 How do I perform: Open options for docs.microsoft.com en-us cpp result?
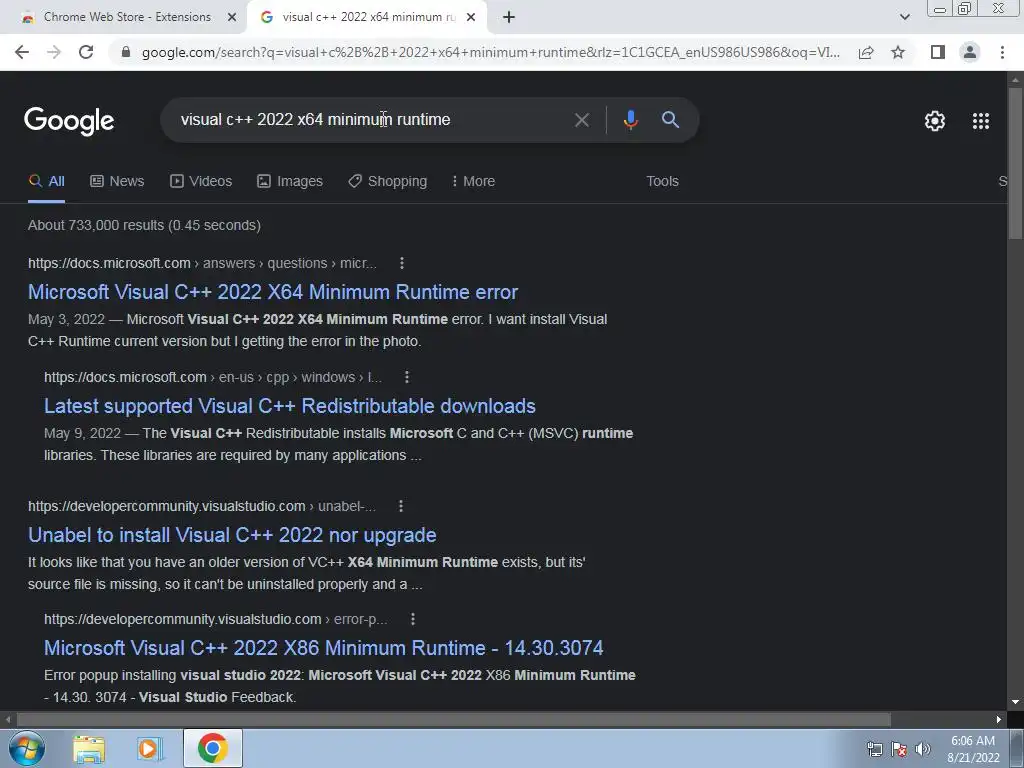coord(407,377)
